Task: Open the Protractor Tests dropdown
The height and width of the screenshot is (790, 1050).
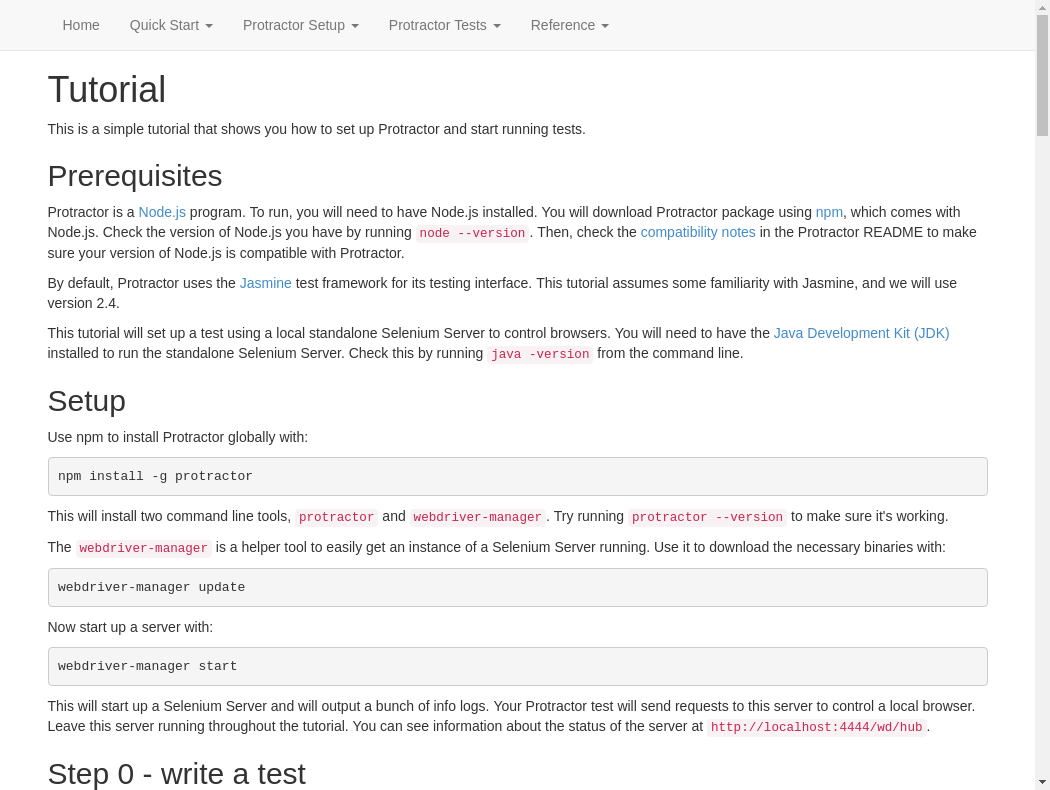Action: 444,25
